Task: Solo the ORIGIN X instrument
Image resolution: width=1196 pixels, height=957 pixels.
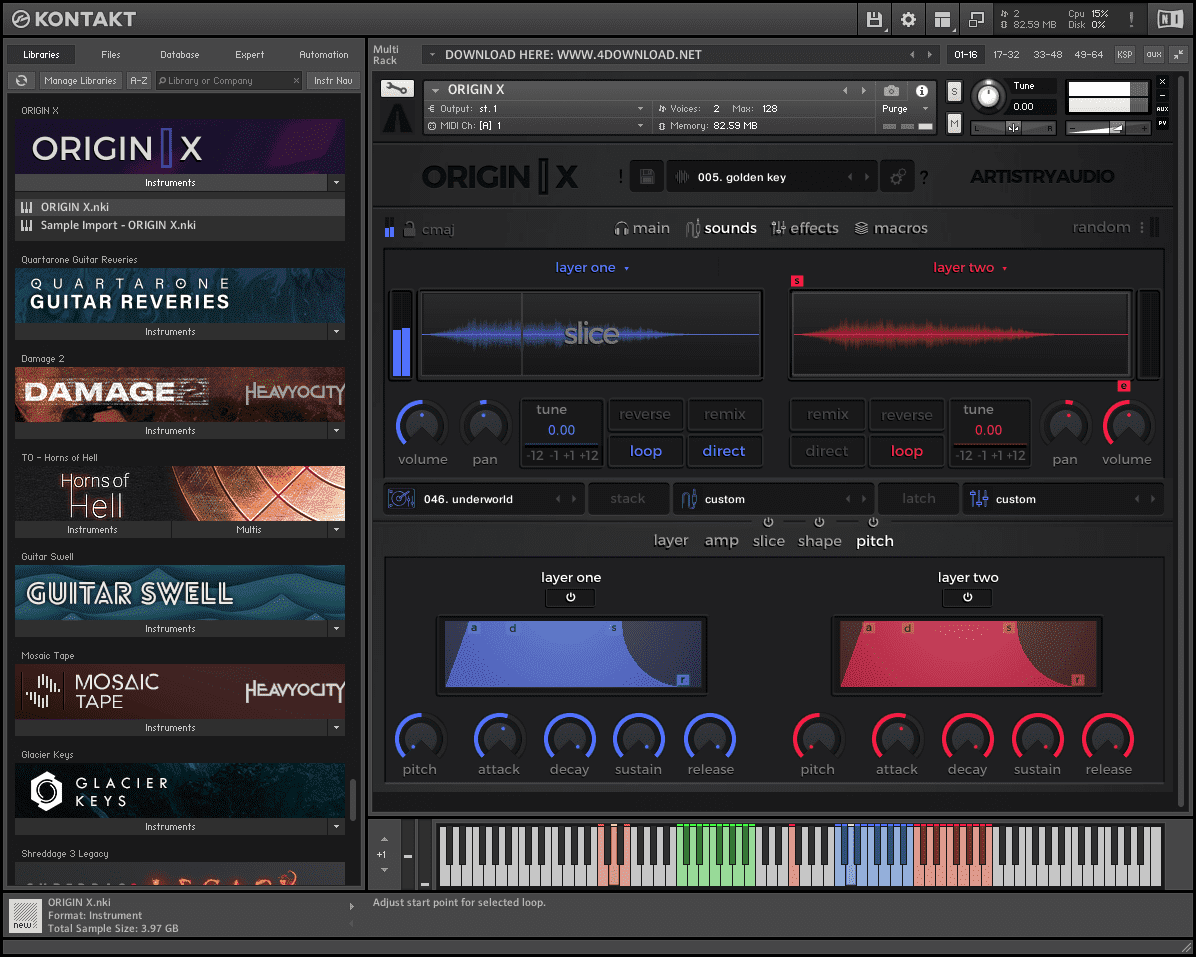Action: click(x=954, y=92)
